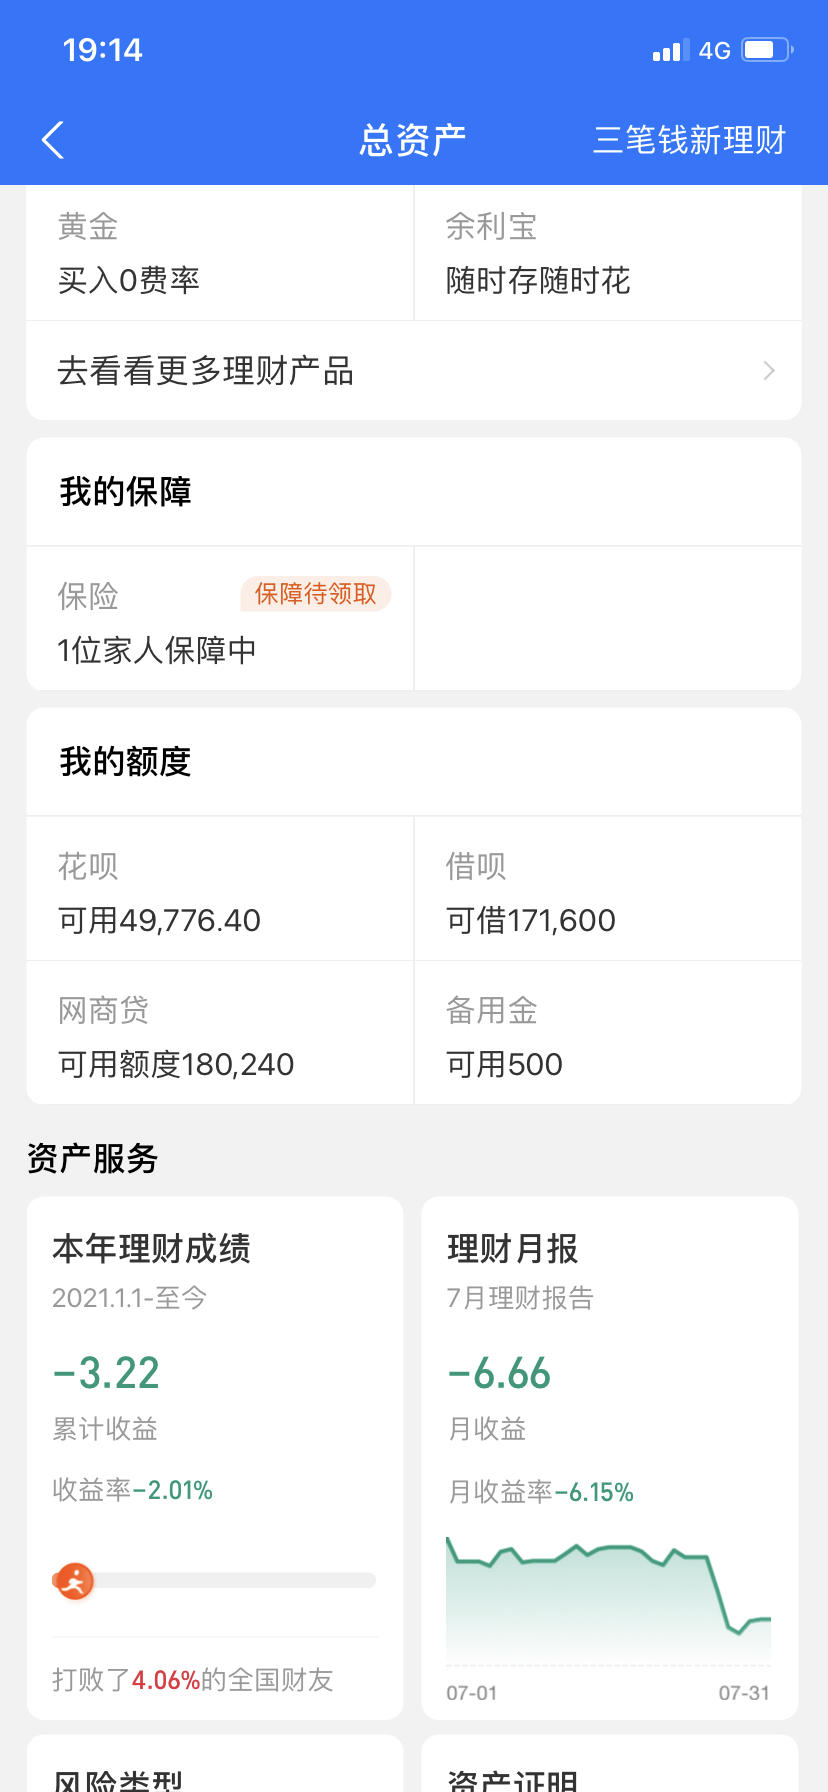Tap the back arrow icon

tap(53, 140)
